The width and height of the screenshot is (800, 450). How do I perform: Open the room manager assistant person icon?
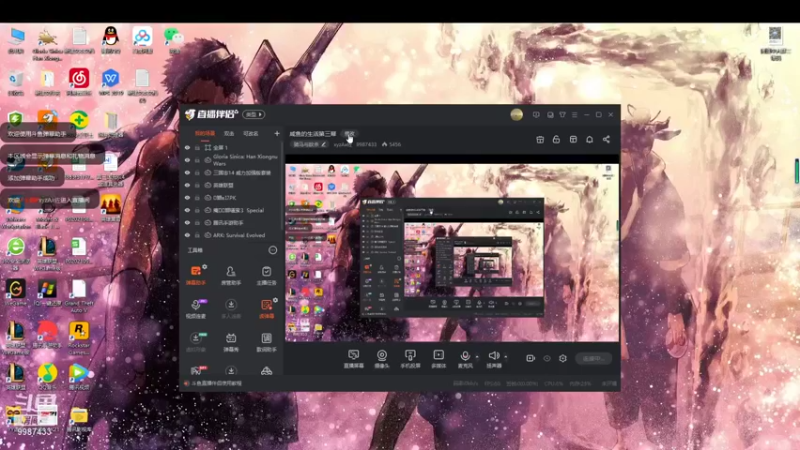click(231, 276)
